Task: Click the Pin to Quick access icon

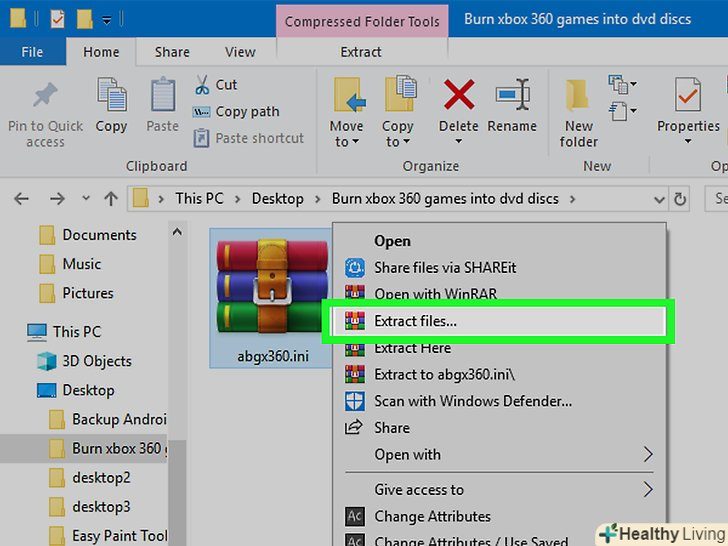Action: pos(46,94)
